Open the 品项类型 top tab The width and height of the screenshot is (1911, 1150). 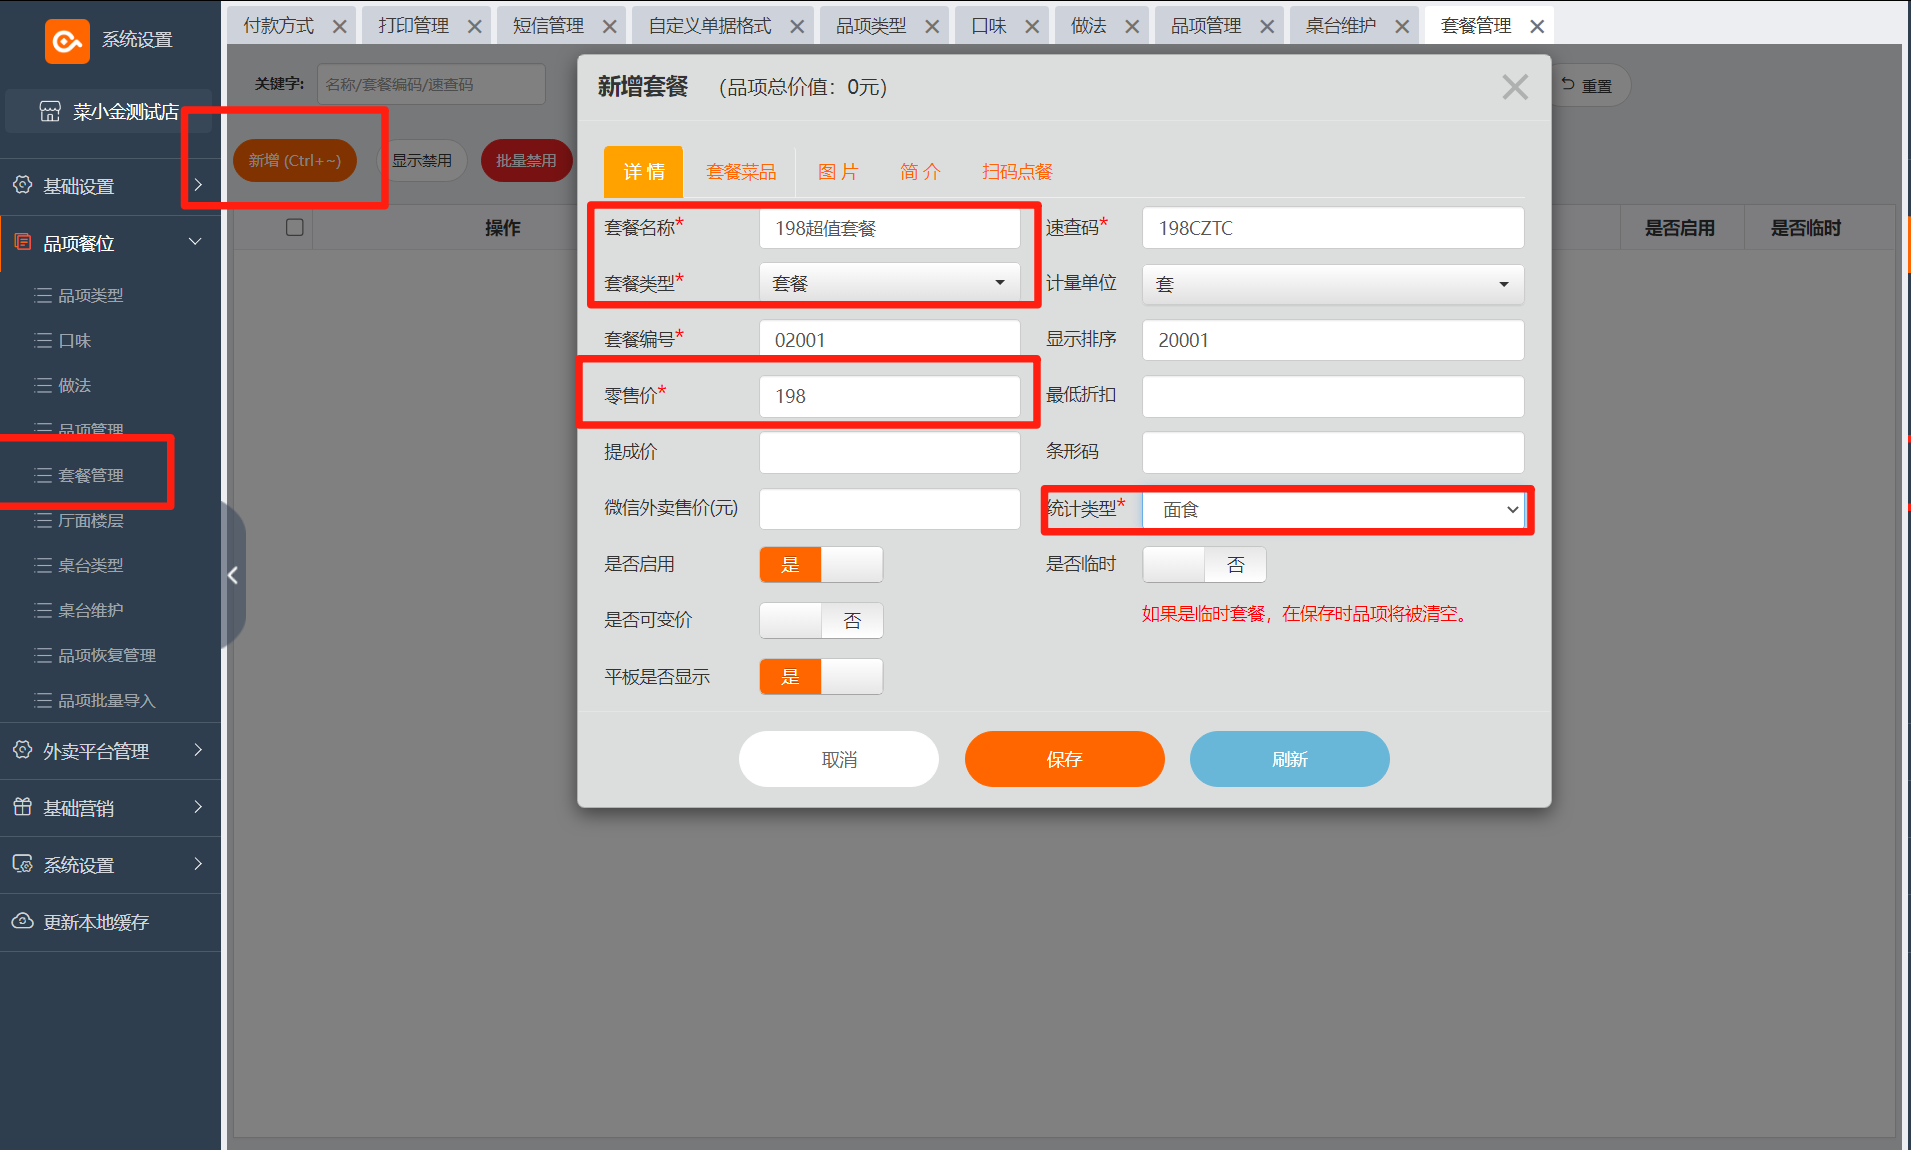click(x=871, y=26)
